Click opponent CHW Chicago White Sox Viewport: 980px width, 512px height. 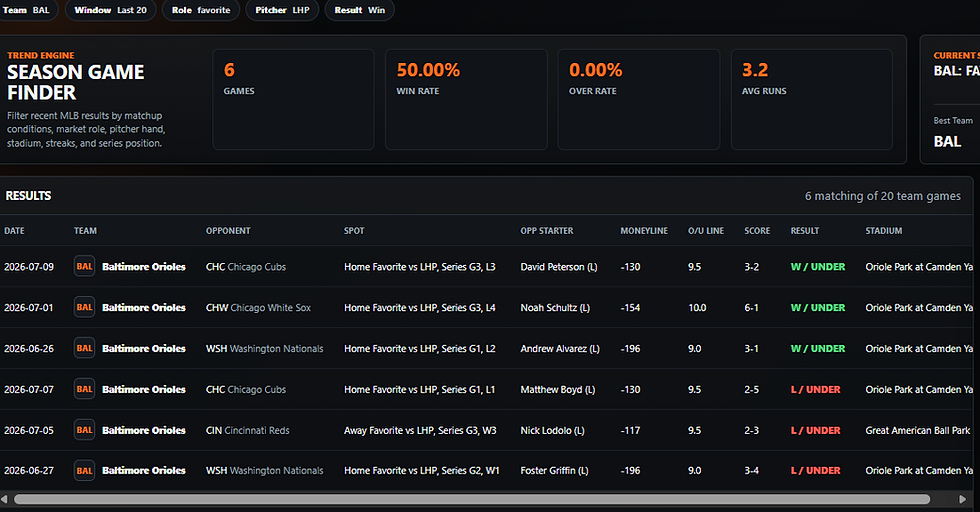258,308
